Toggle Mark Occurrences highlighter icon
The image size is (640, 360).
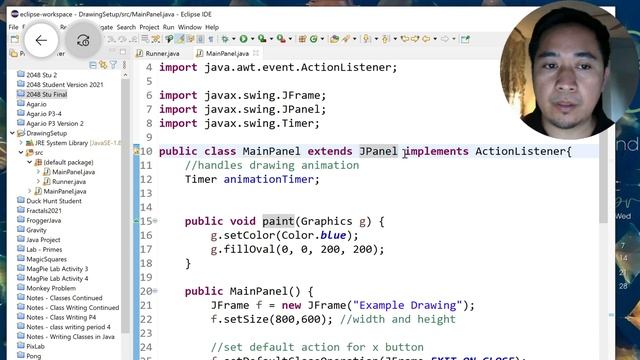[180, 39]
